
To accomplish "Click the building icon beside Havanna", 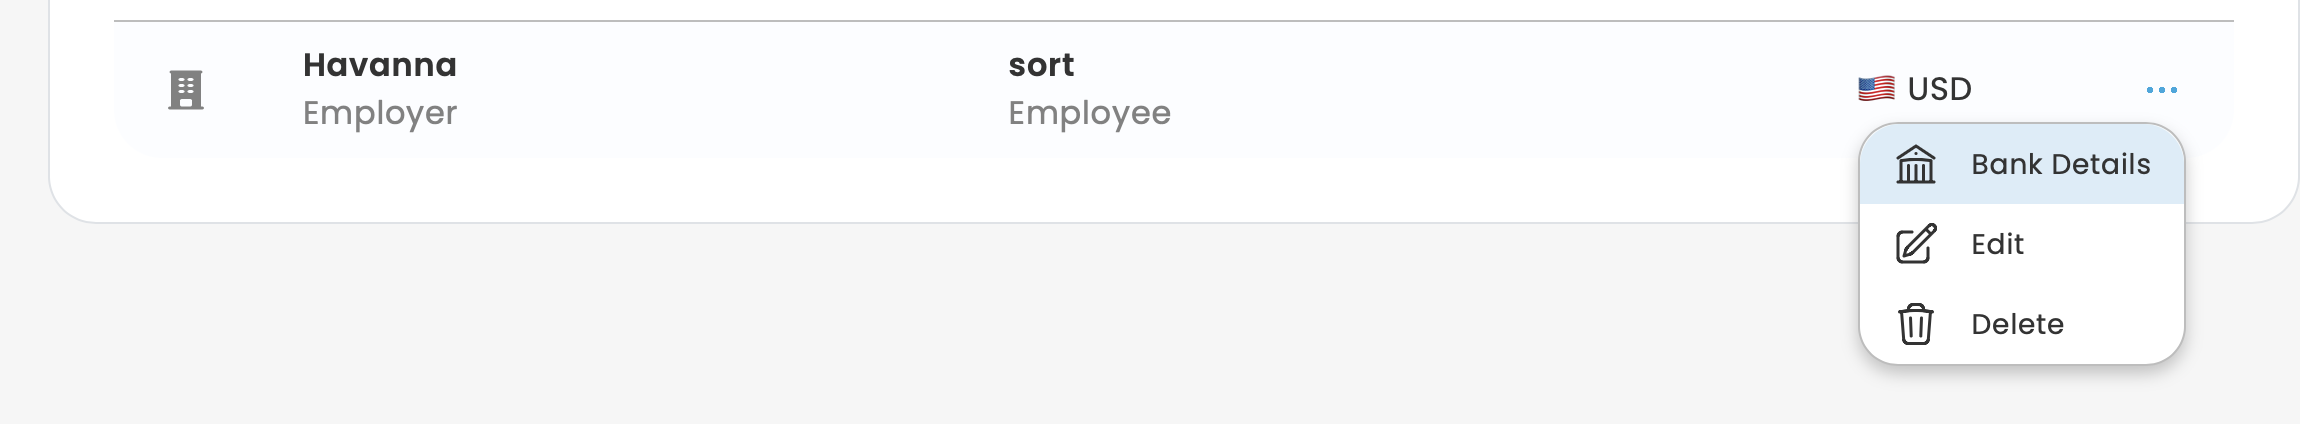I will tap(186, 90).
